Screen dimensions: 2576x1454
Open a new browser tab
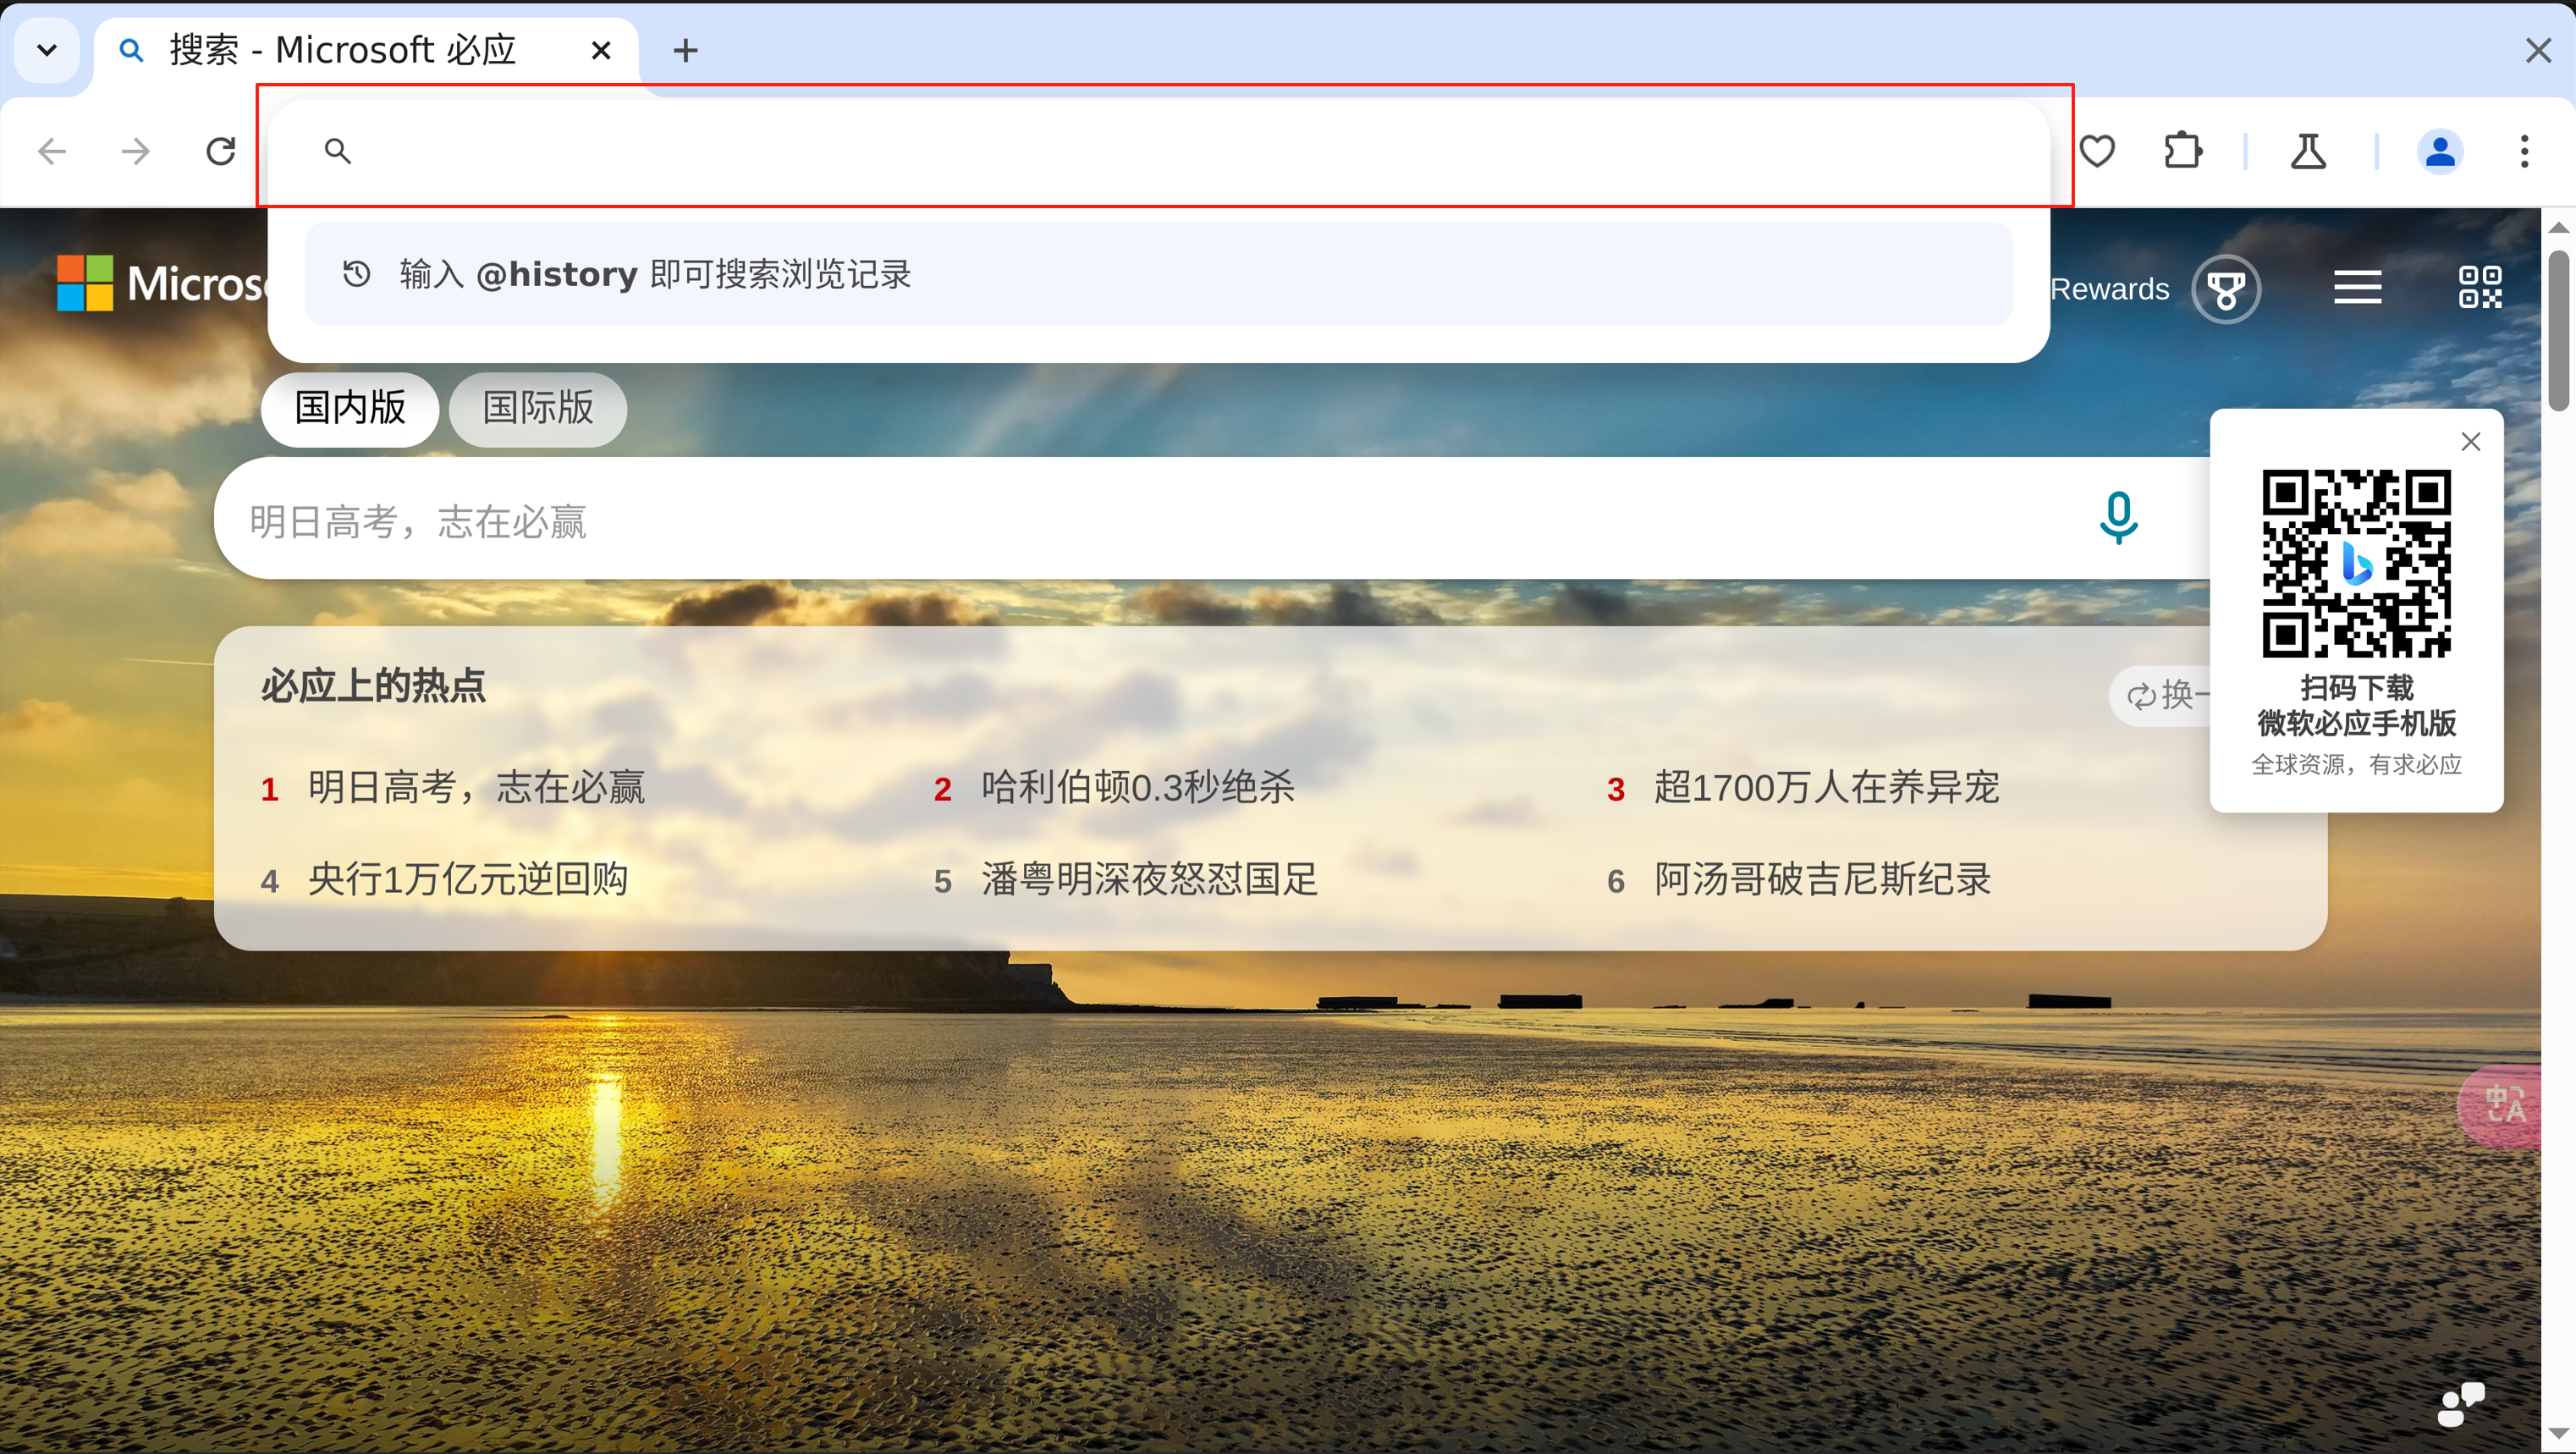tap(686, 50)
